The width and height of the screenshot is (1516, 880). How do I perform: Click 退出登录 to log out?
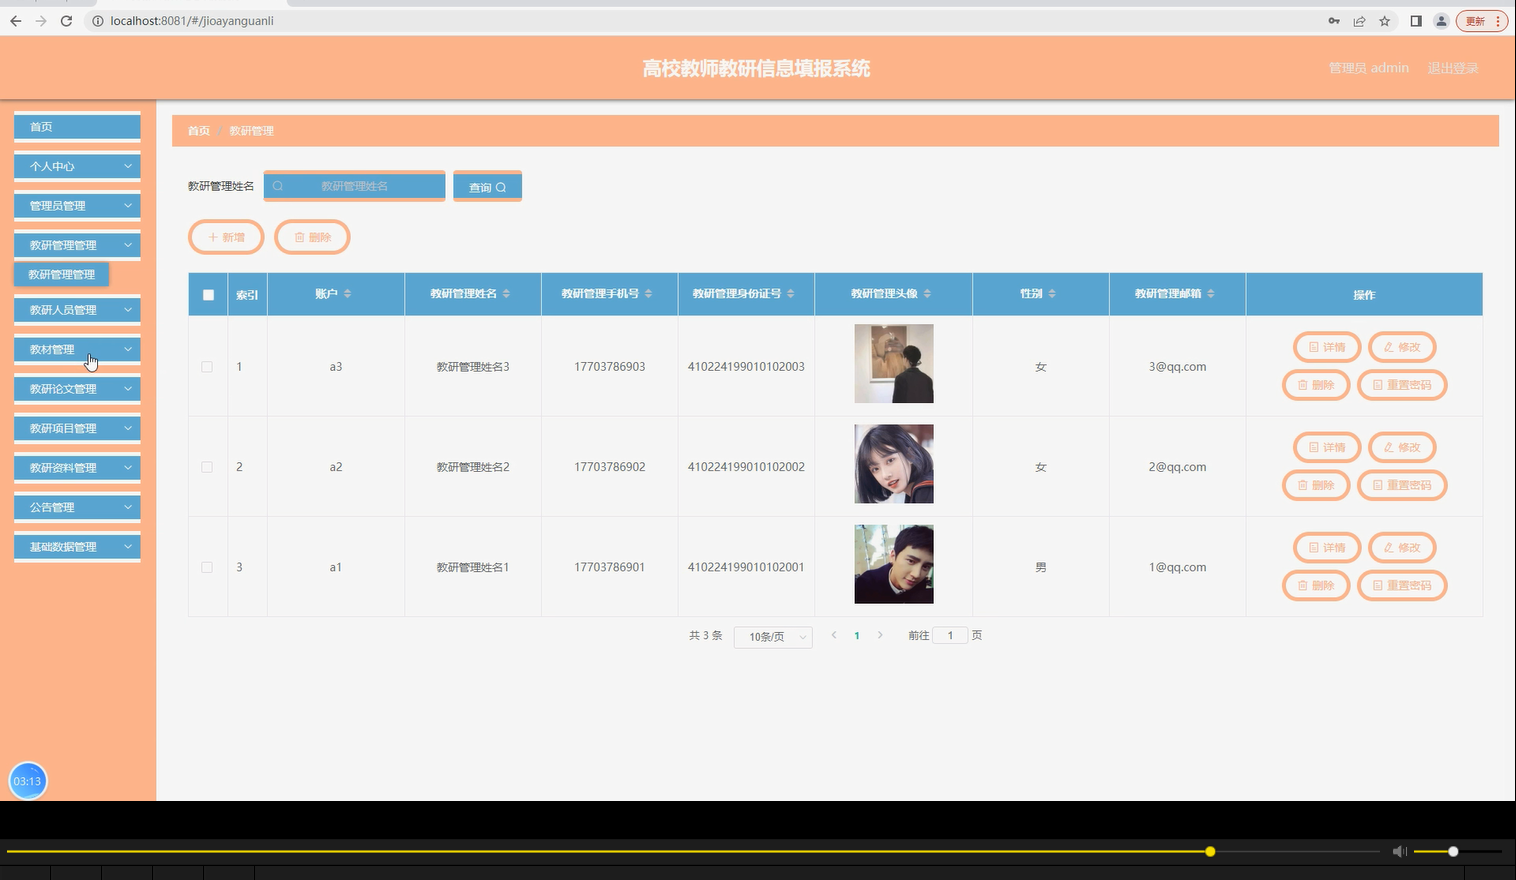(1452, 67)
